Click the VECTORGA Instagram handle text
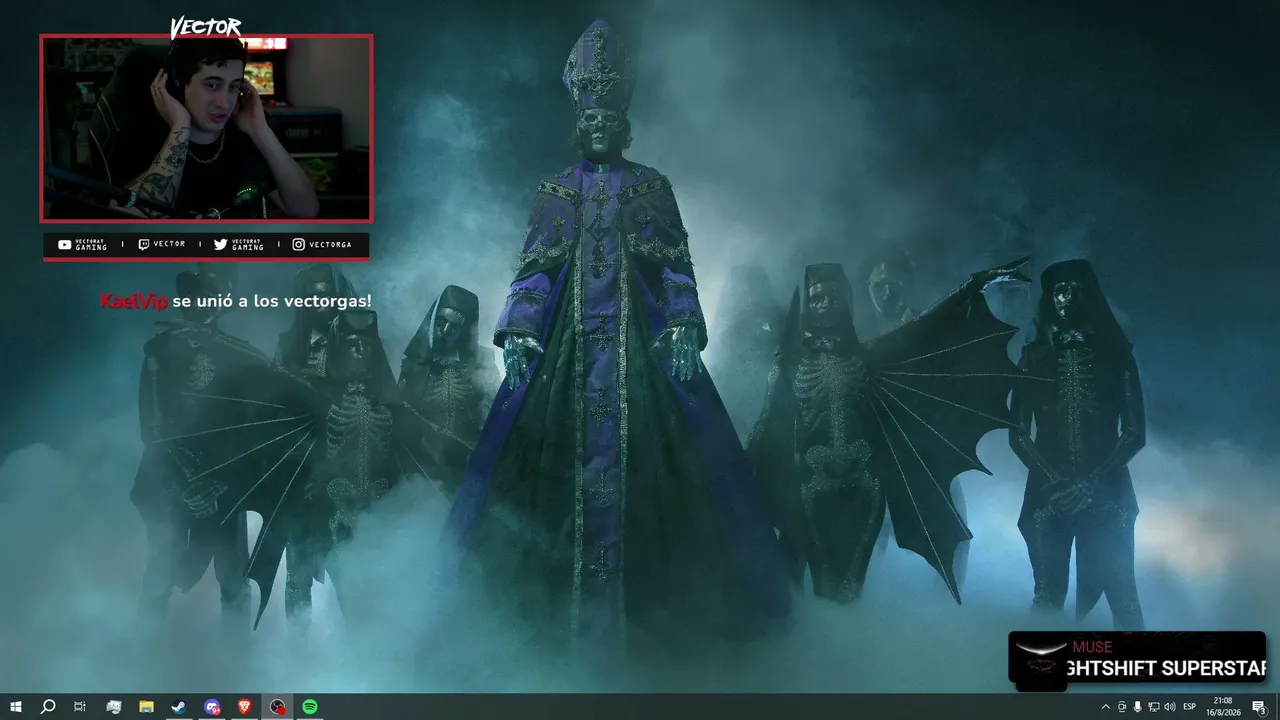 (x=330, y=244)
